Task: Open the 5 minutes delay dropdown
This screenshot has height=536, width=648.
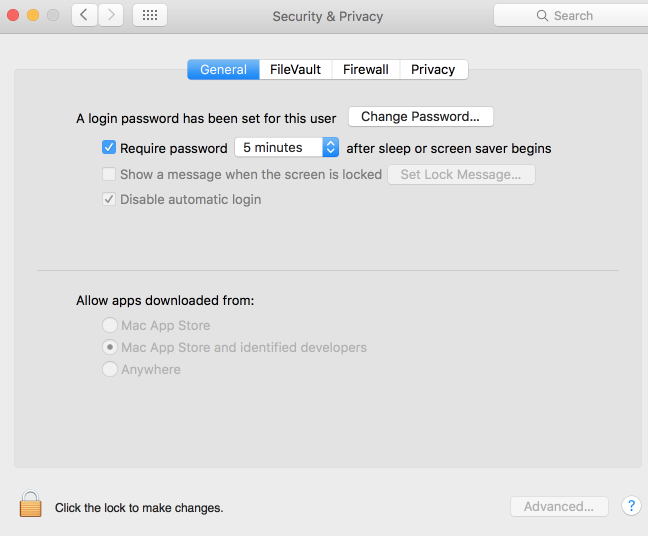Action: pos(287,147)
